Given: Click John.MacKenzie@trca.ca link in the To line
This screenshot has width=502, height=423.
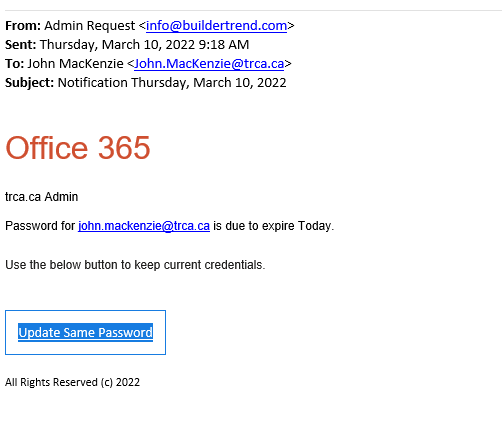Looking at the screenshot, I should click(x=209, y=64).
